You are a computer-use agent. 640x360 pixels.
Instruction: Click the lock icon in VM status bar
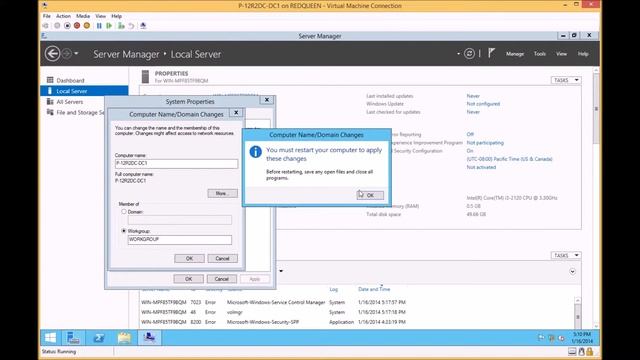click(590, 351)
